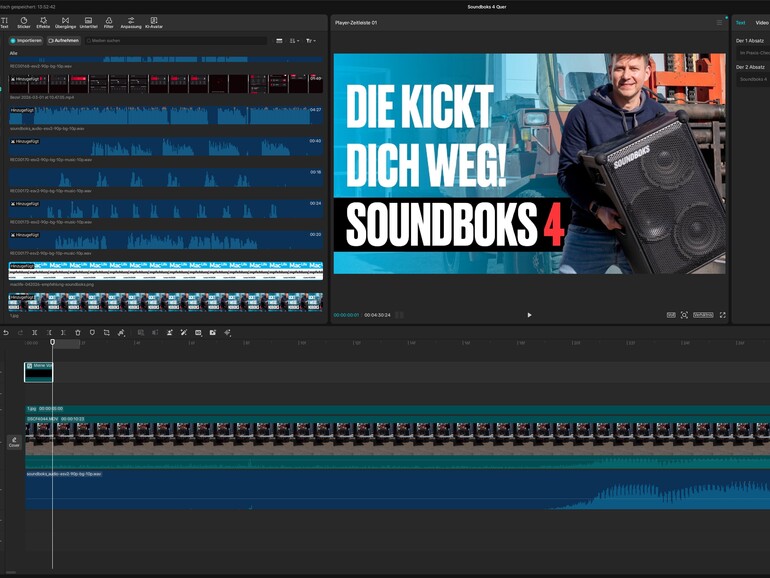Select the Meine Vorlage text clip on timeline

coord(39,372)
